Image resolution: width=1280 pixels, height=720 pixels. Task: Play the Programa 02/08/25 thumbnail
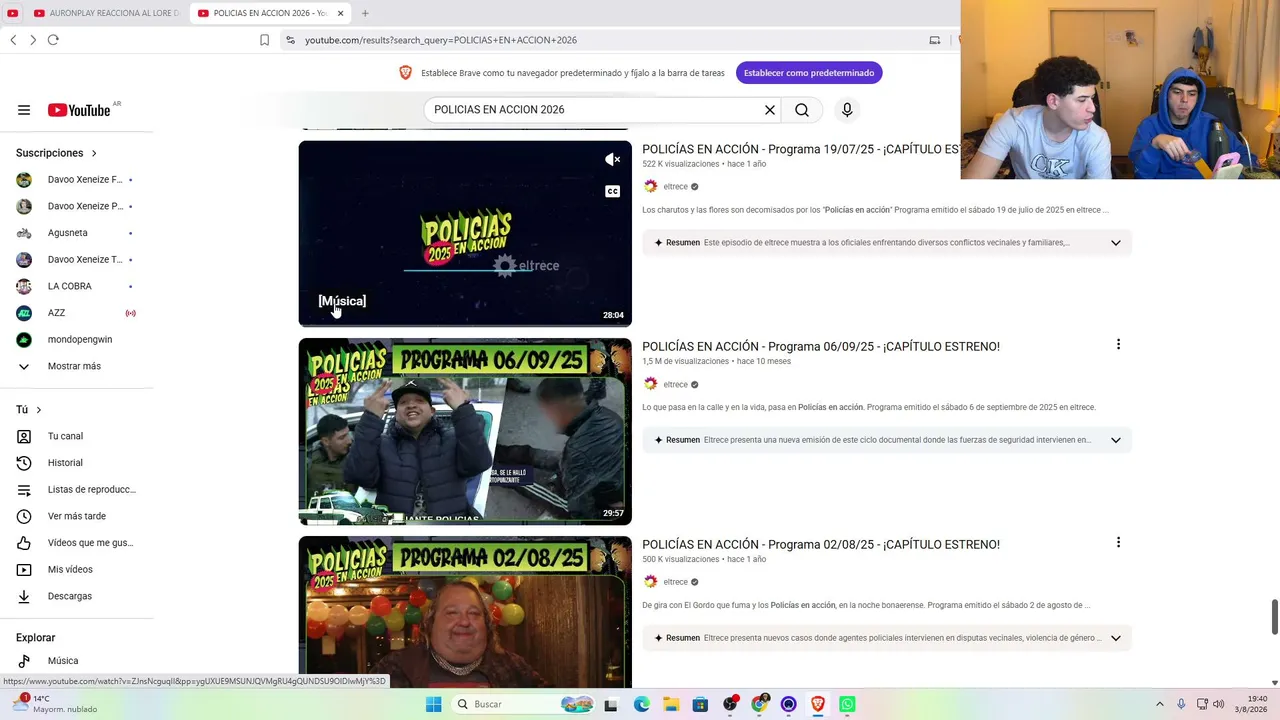tap(465, 612)
